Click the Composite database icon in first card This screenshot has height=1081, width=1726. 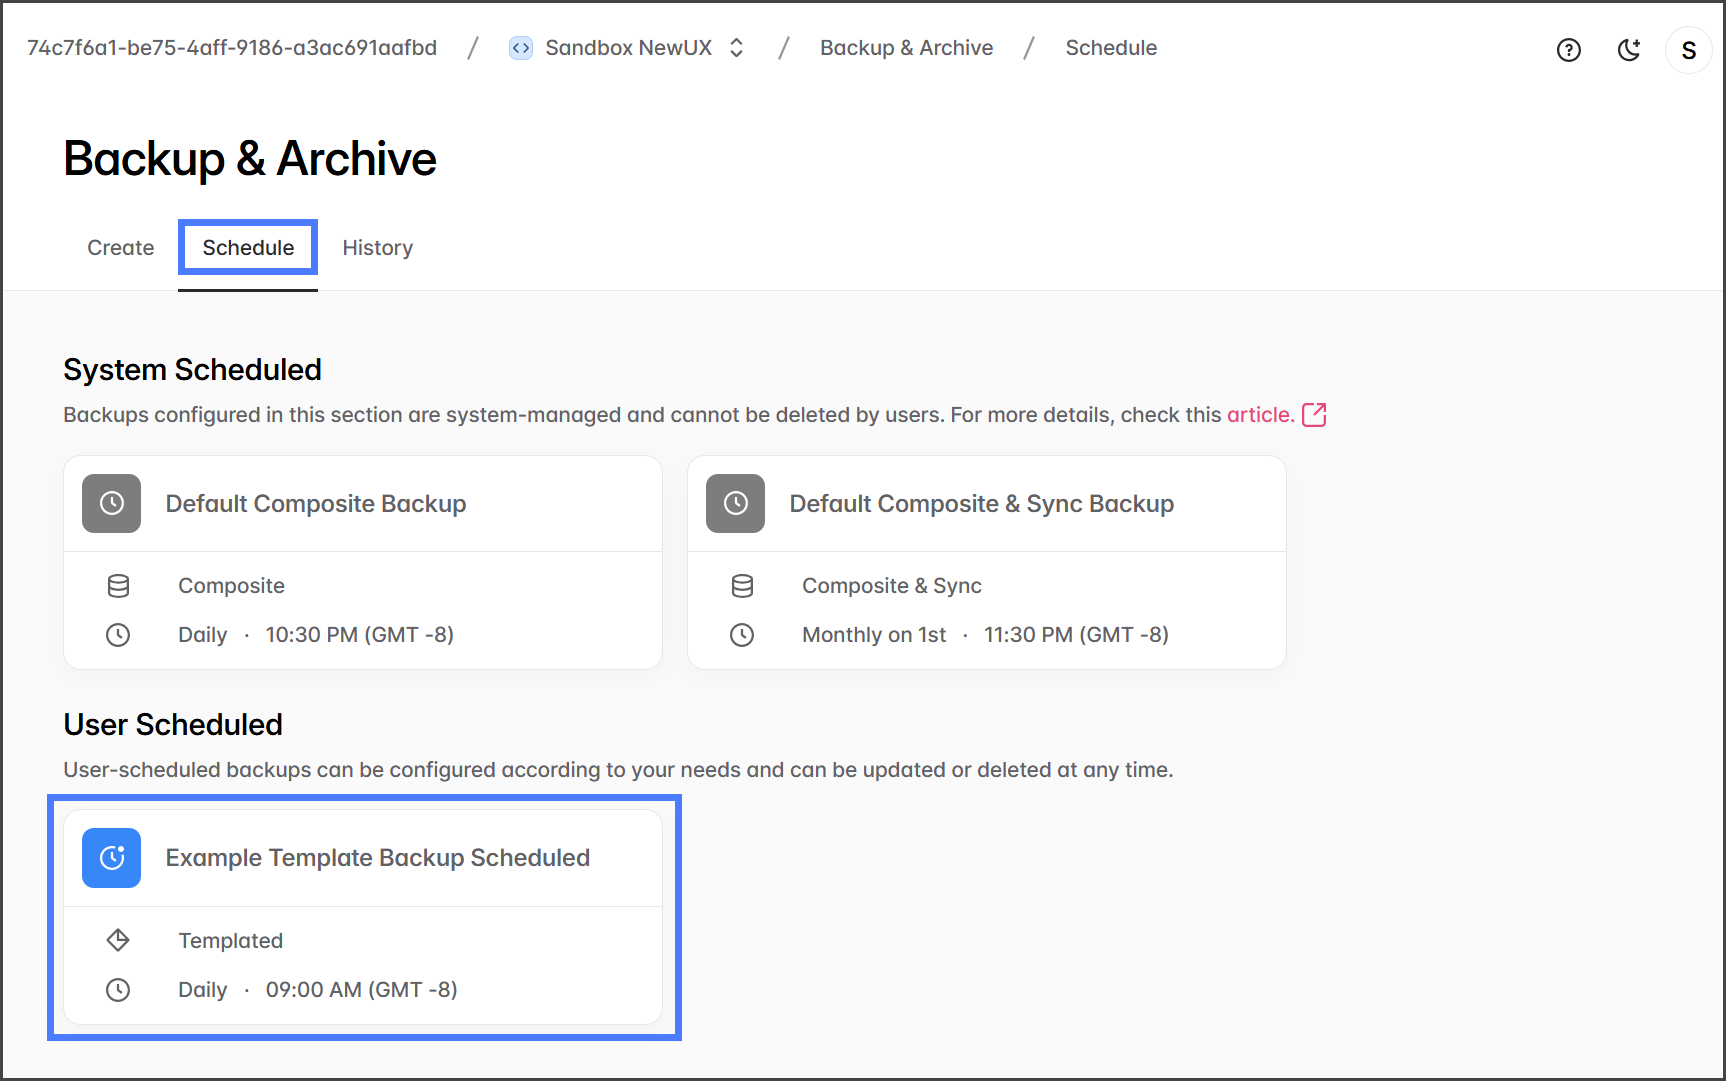point(118,586)
